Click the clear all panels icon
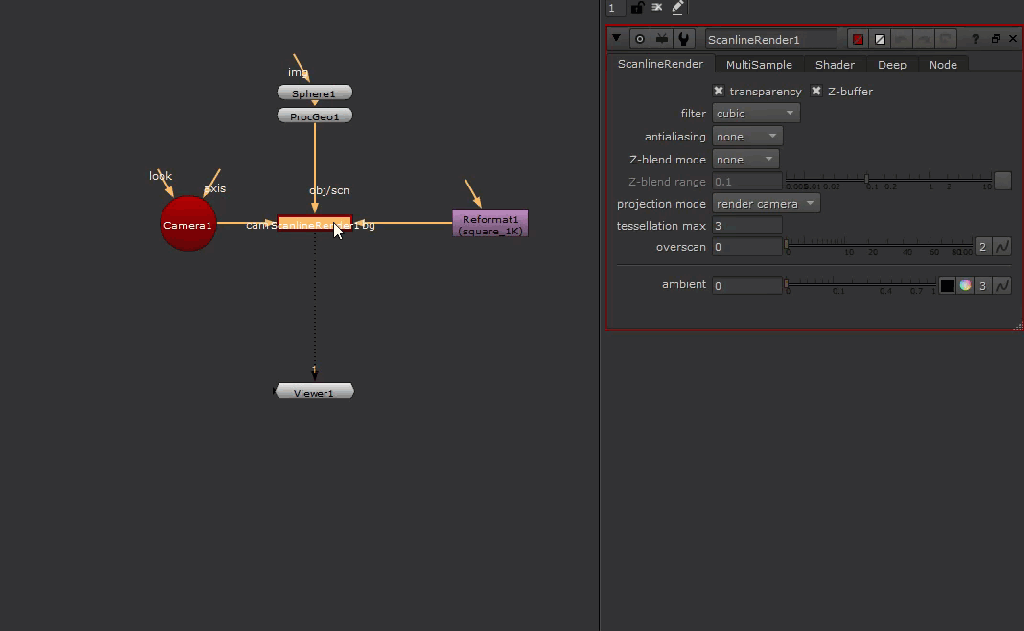This screenshot has height=631, width=1024. [x=657, y=8]
